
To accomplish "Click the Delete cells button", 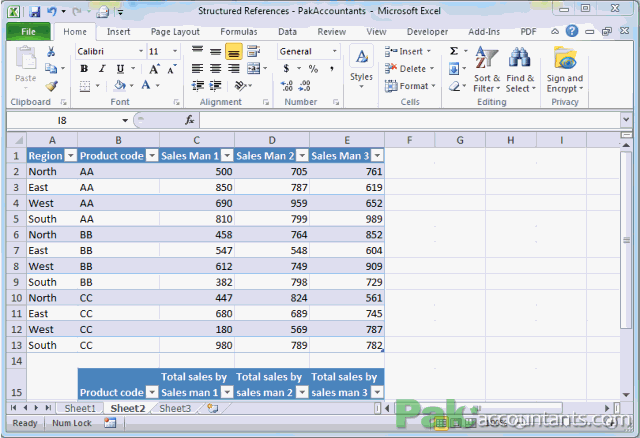I will coord(409,69).
